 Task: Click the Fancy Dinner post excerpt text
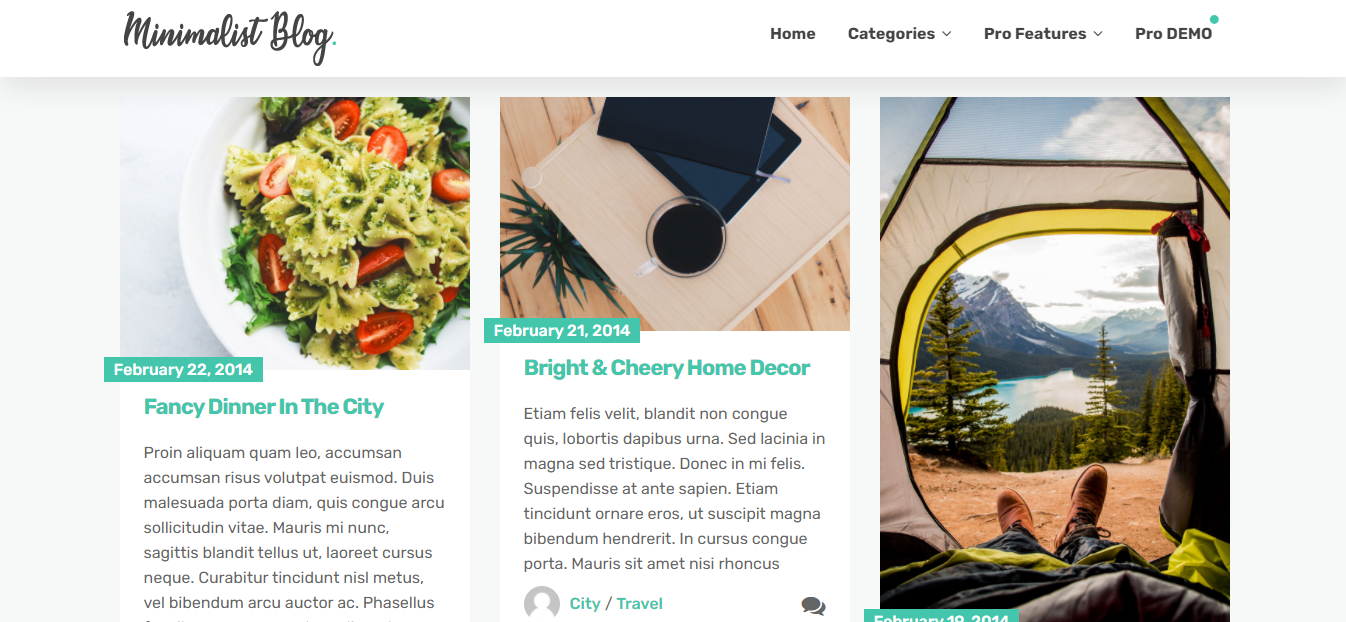point(294,528)
